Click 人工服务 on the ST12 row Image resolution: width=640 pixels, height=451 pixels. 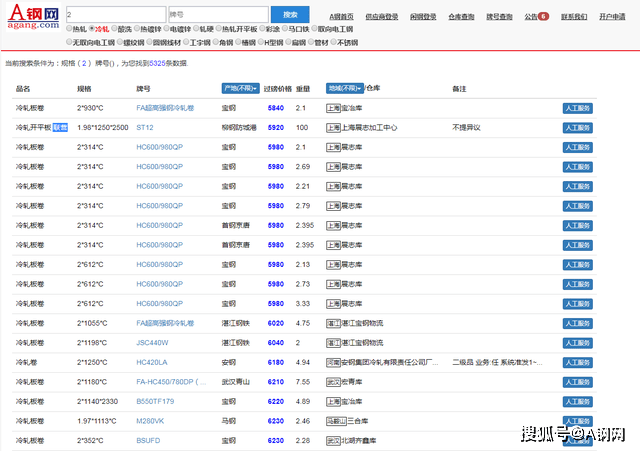(x=578, y=128)
